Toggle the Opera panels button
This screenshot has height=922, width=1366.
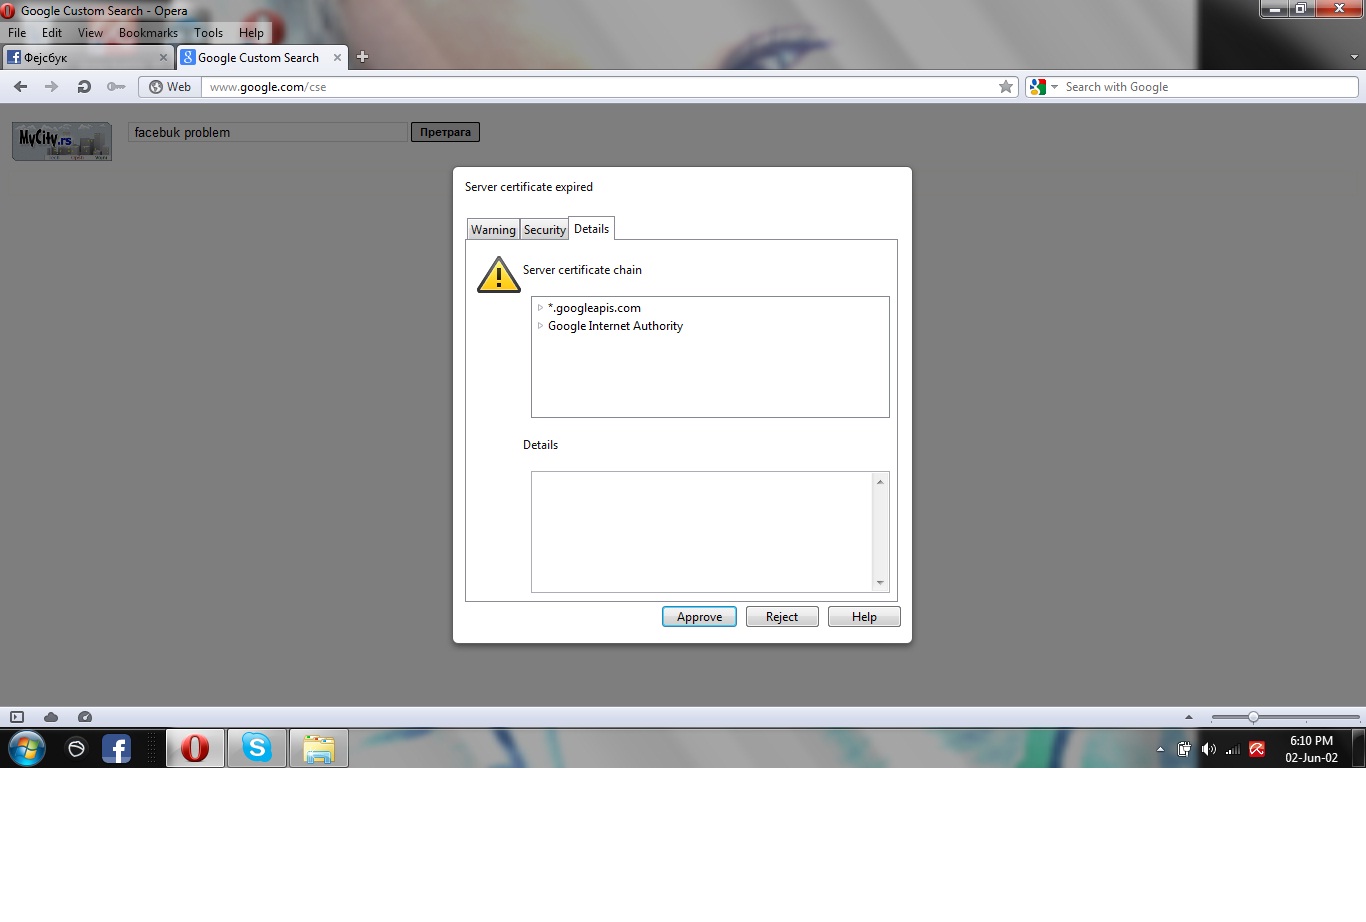tap(17, 717)
